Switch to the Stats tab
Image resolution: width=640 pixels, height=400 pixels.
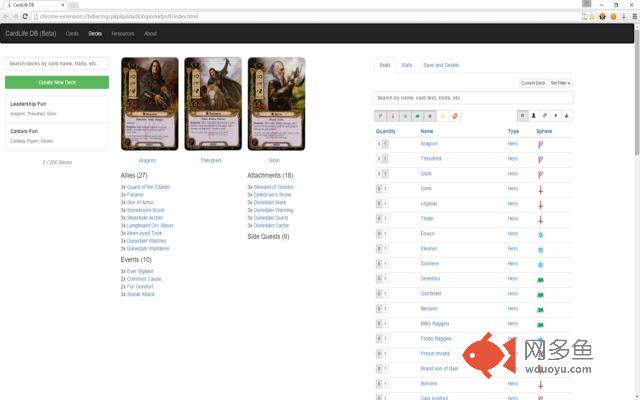(407, 65)
